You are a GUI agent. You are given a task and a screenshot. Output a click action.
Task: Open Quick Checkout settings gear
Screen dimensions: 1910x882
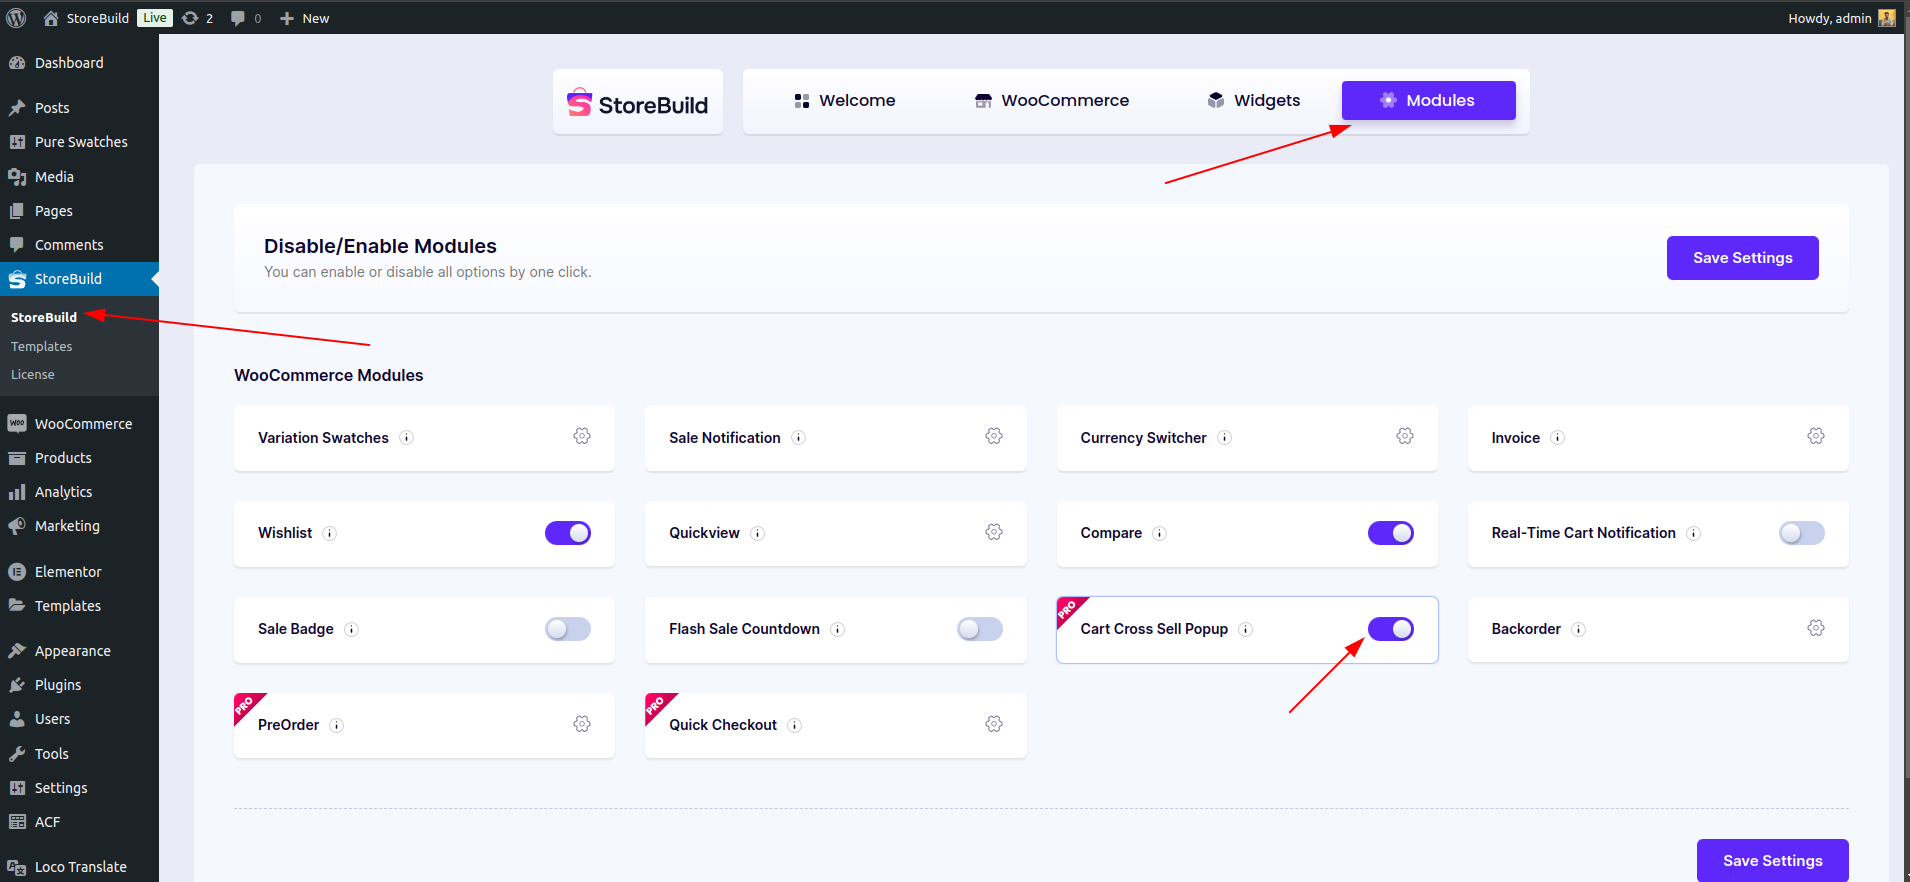pyautogui.click(x=994, y=724)
